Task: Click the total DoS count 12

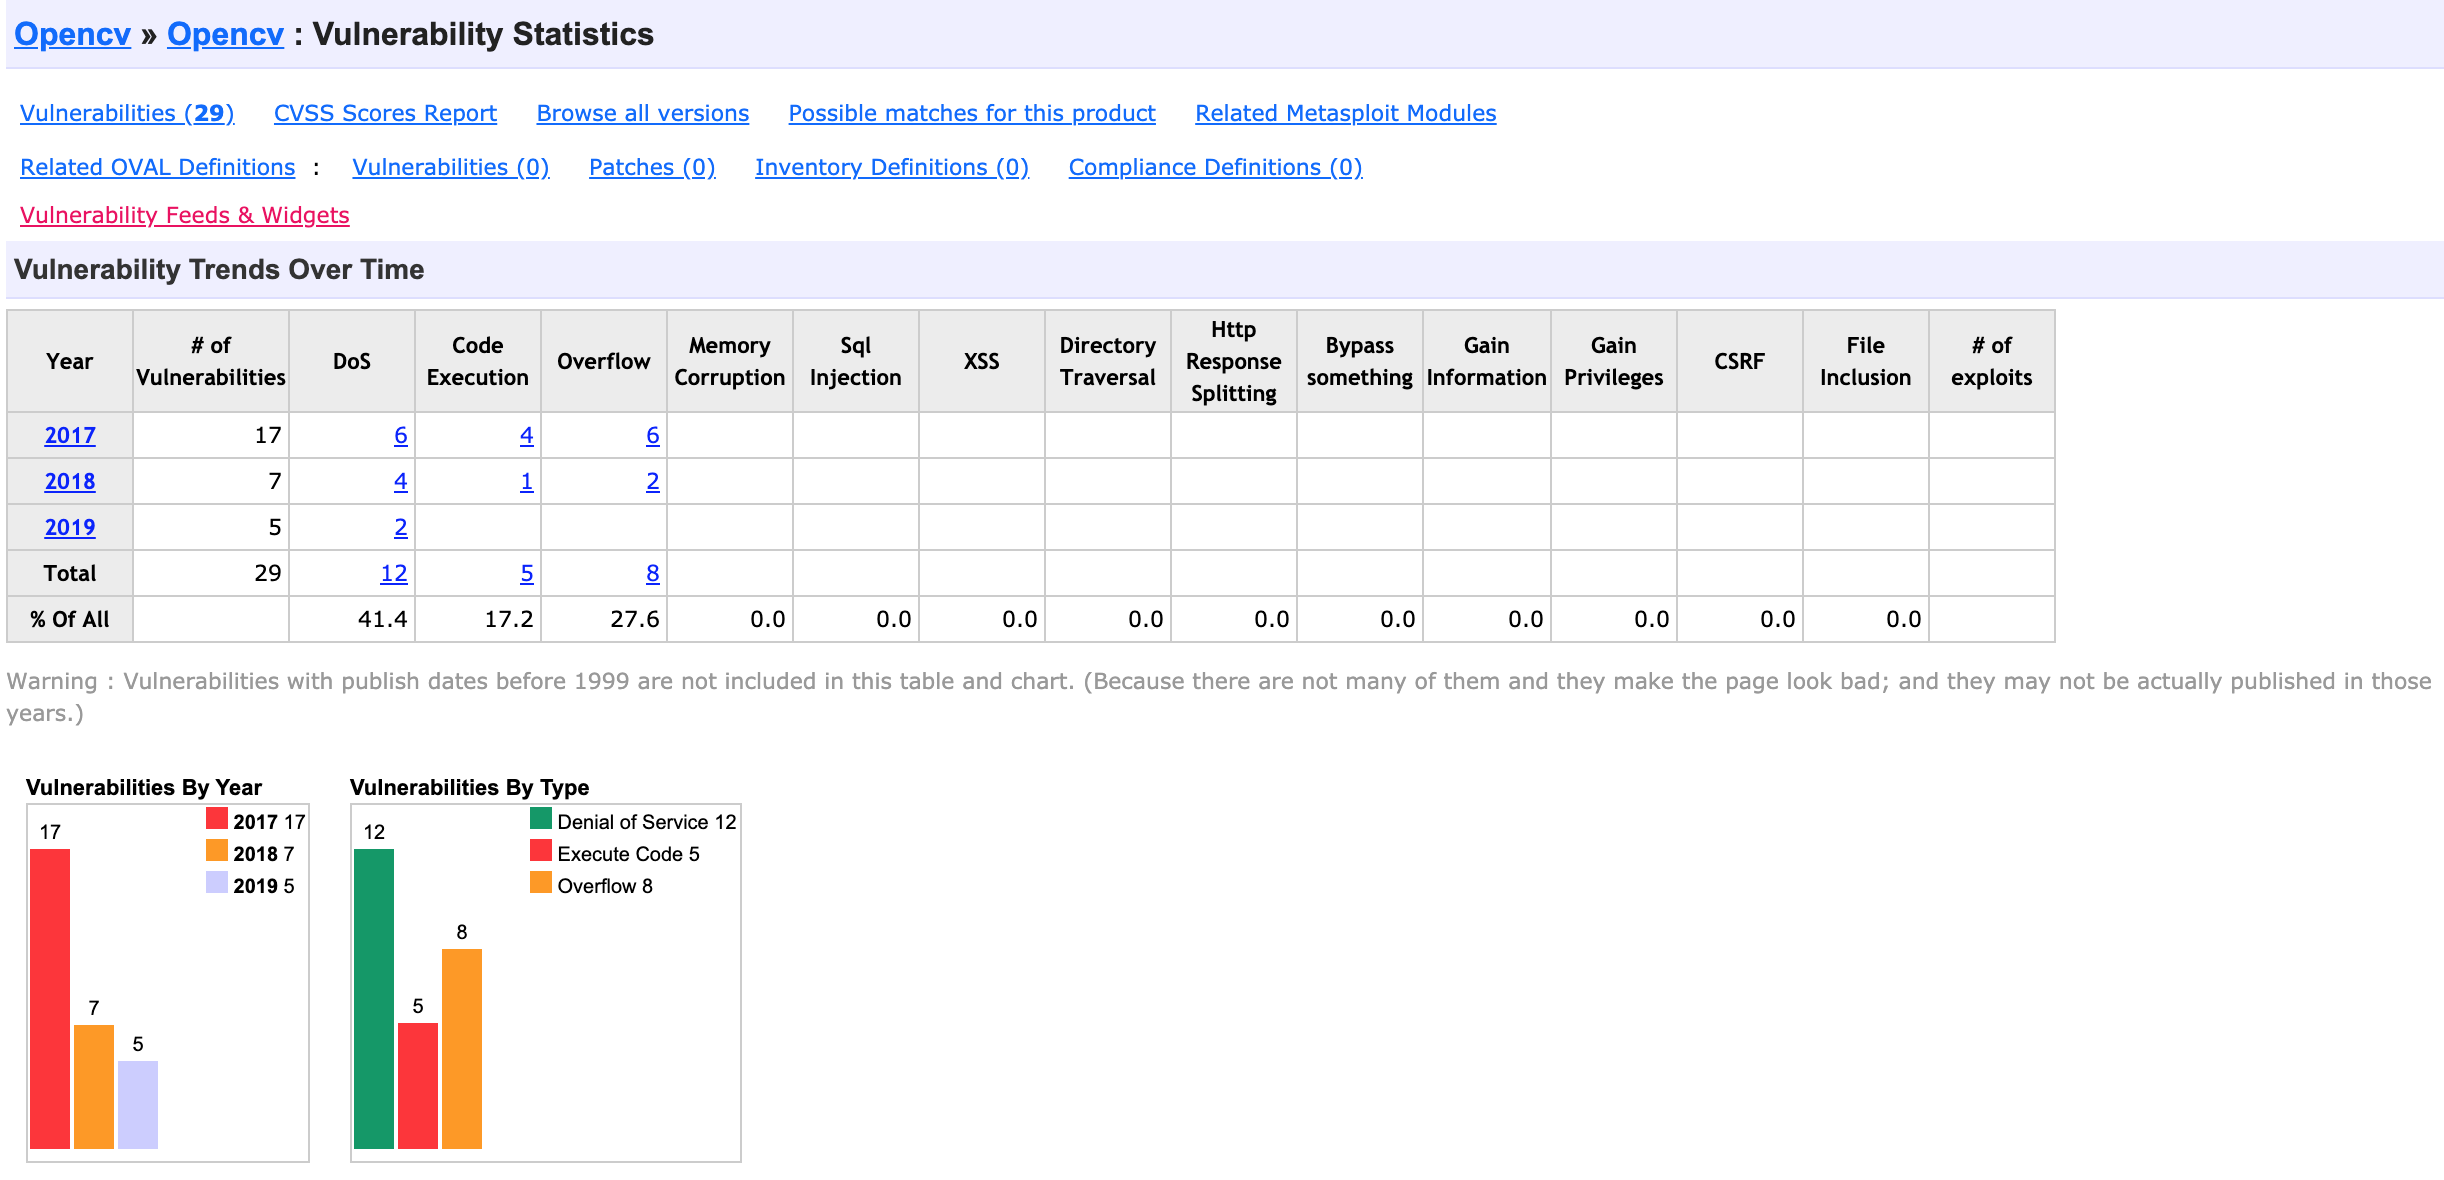Action: coord(393,573)
